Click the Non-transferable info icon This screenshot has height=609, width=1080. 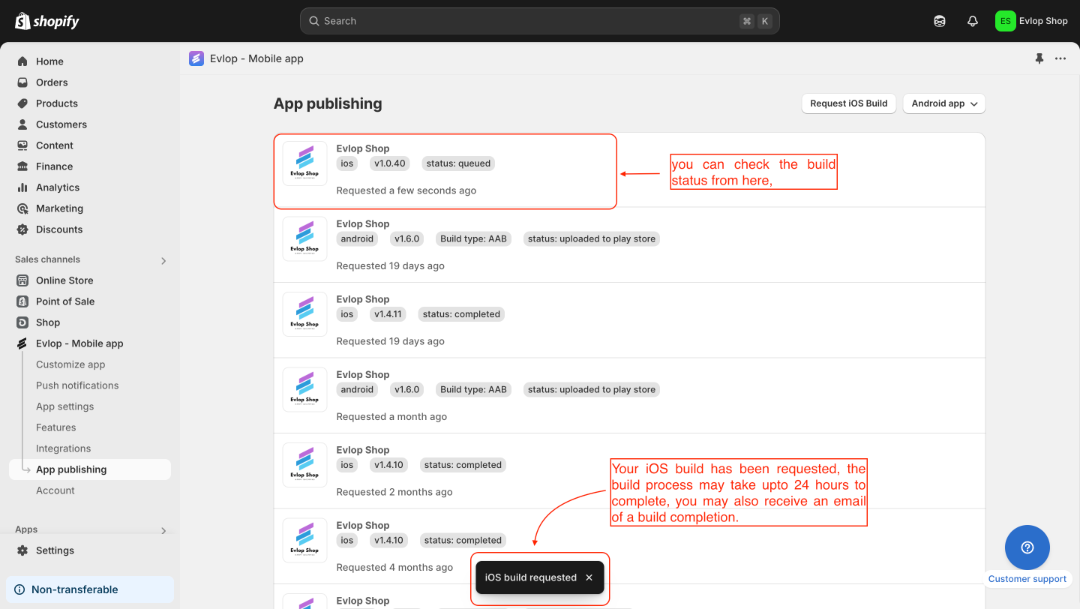[x=19, y=590]
